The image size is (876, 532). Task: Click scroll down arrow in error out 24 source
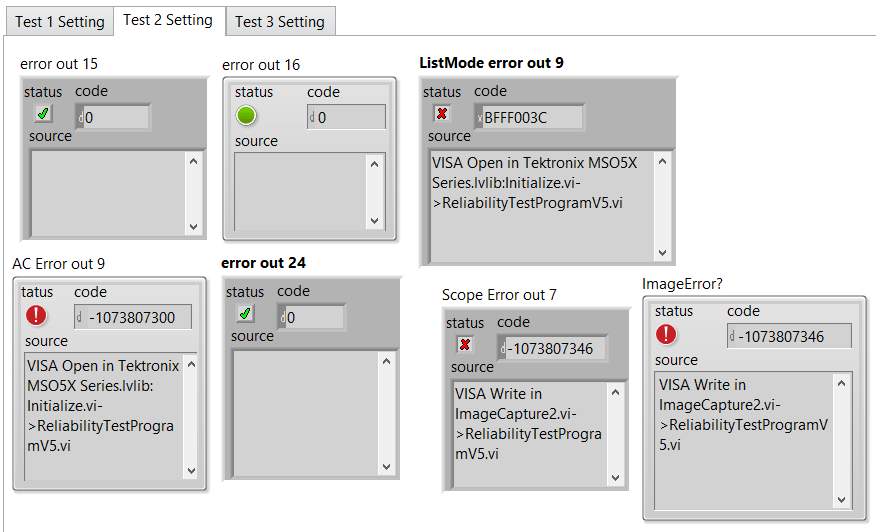[x=387, y=467]
